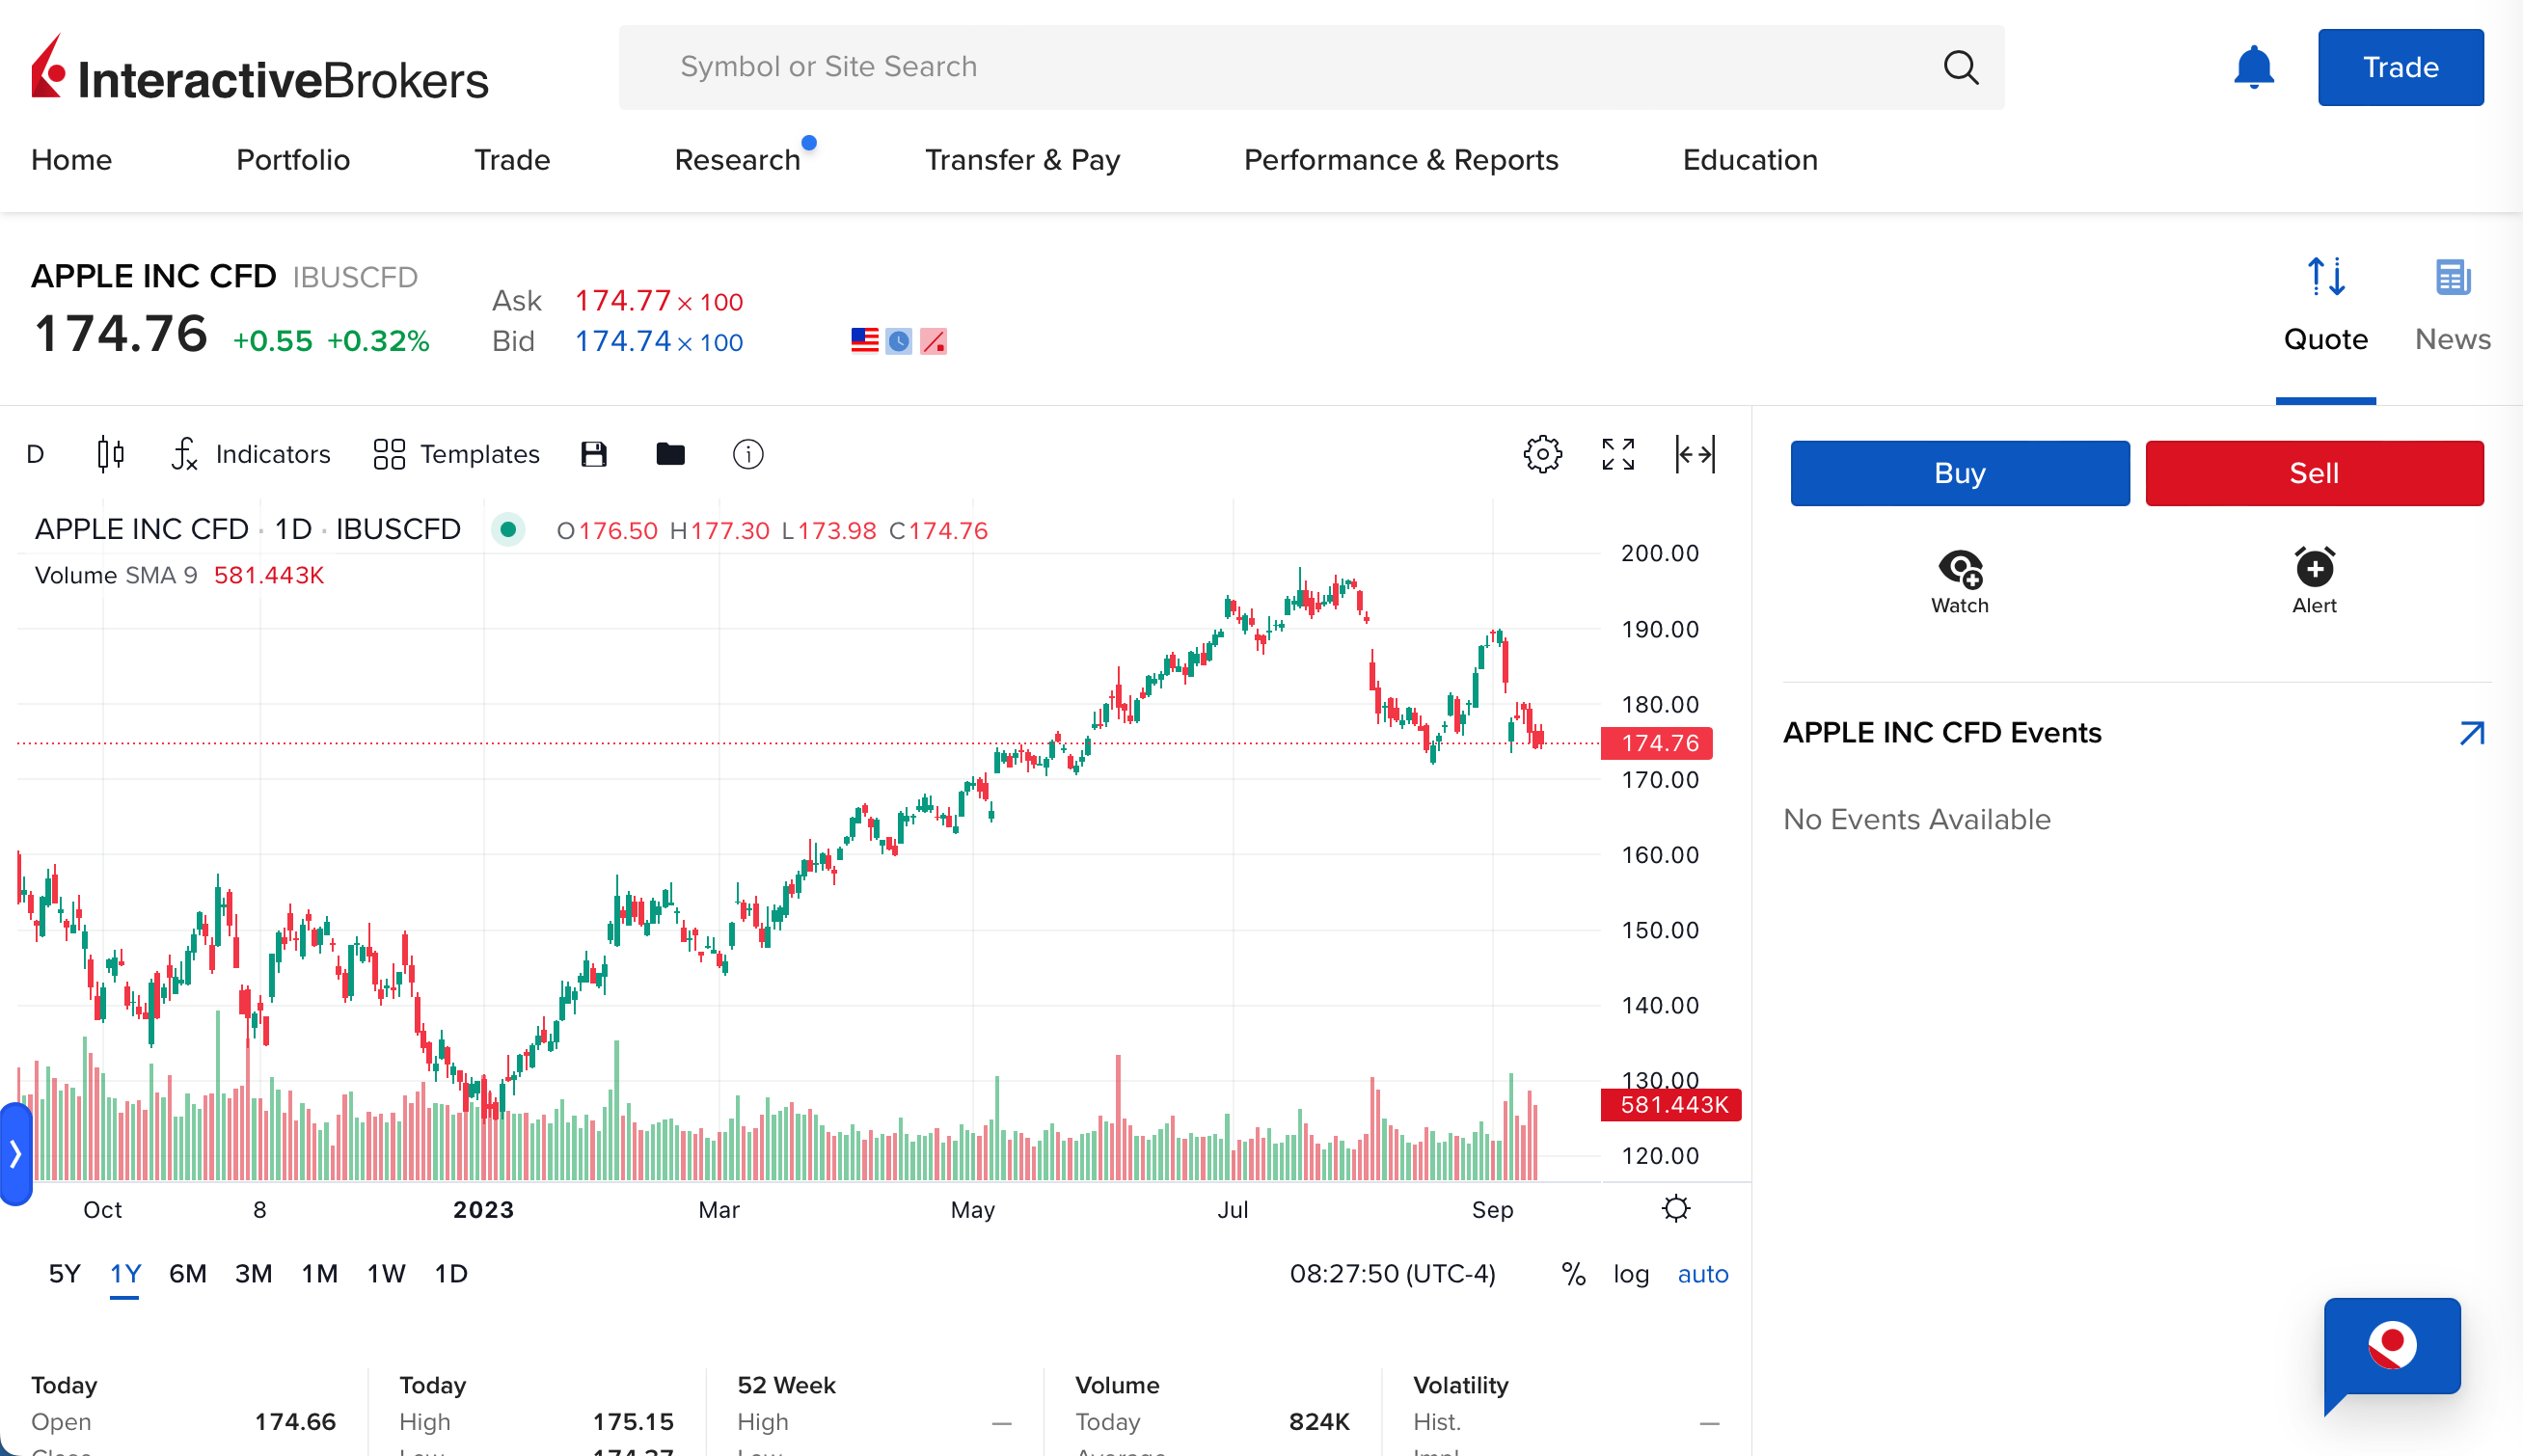Viewport: 2523px width, 1456px height.
Task: Save the chart layout
Action: coord(594,454)
